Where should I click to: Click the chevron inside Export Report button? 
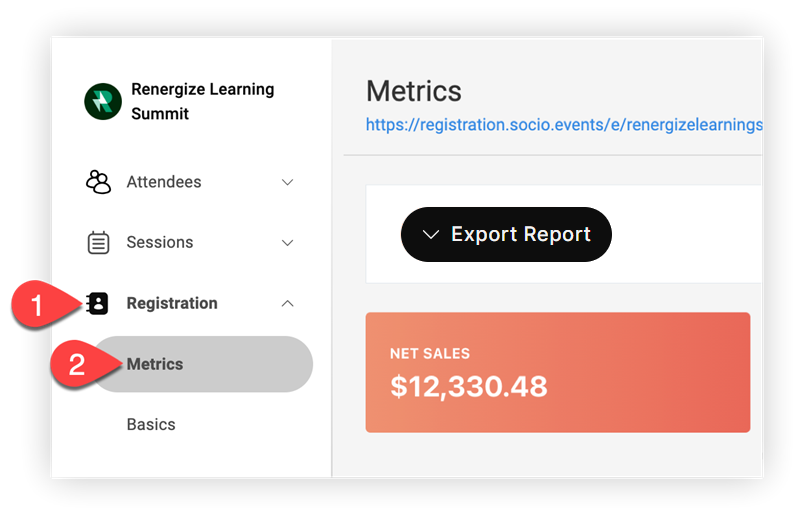431,234
